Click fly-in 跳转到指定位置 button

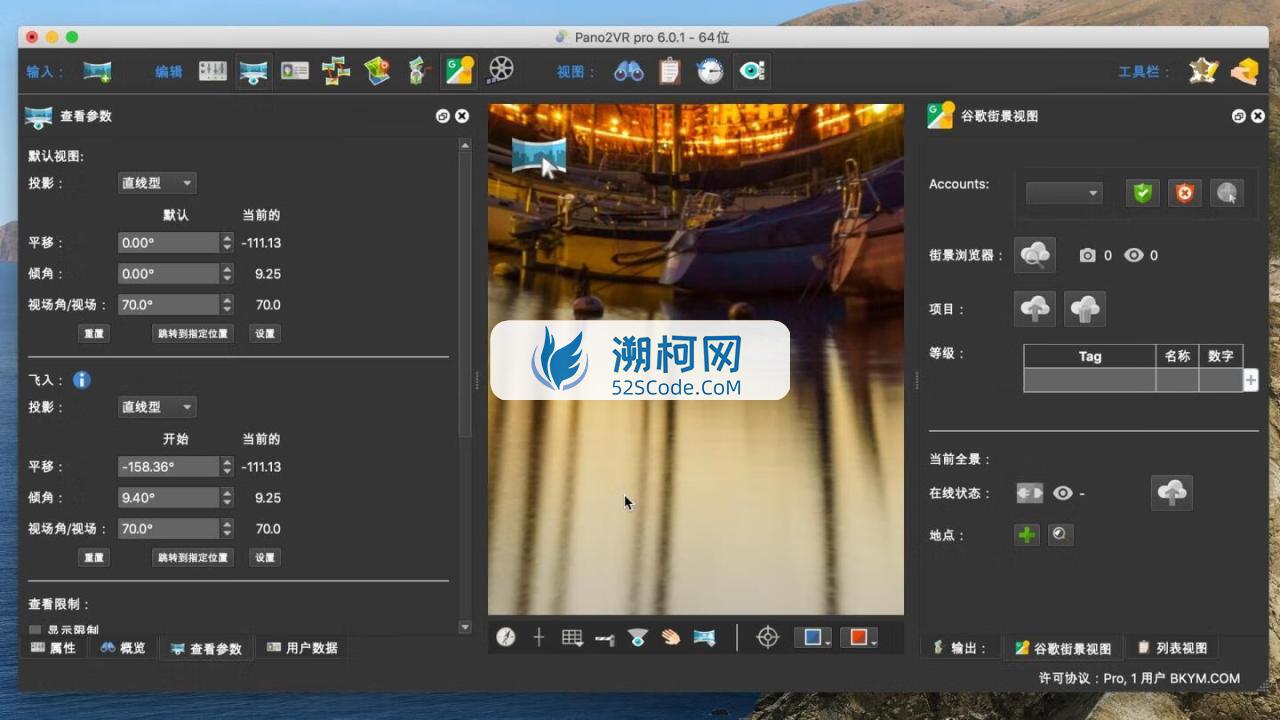pos(193,558)
